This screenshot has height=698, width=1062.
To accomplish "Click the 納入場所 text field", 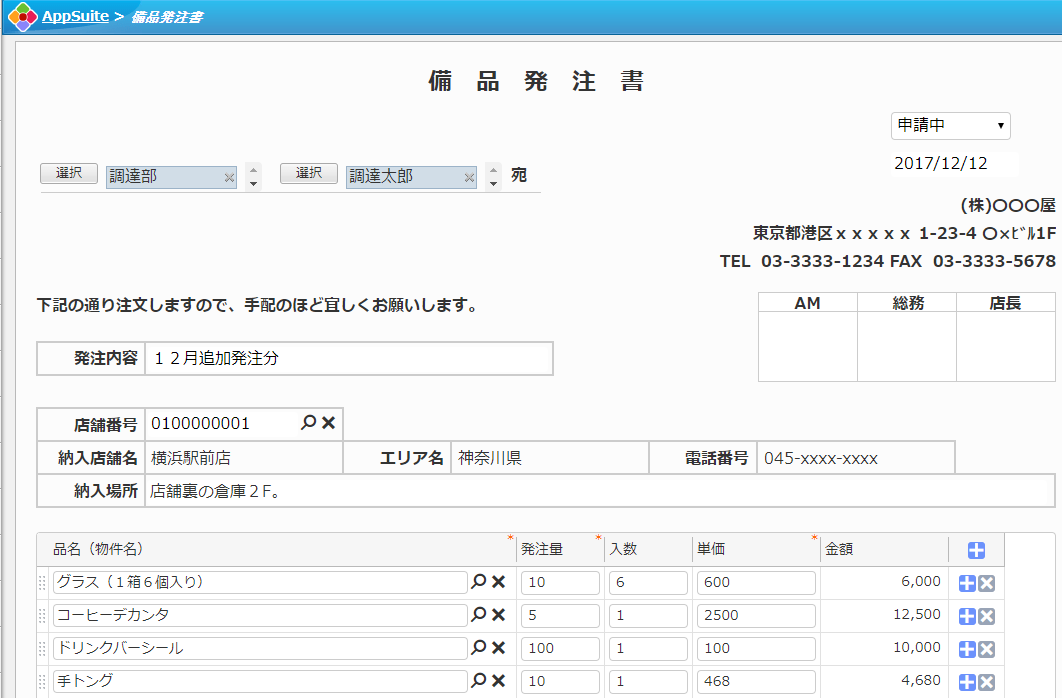I will coord(600,491).
